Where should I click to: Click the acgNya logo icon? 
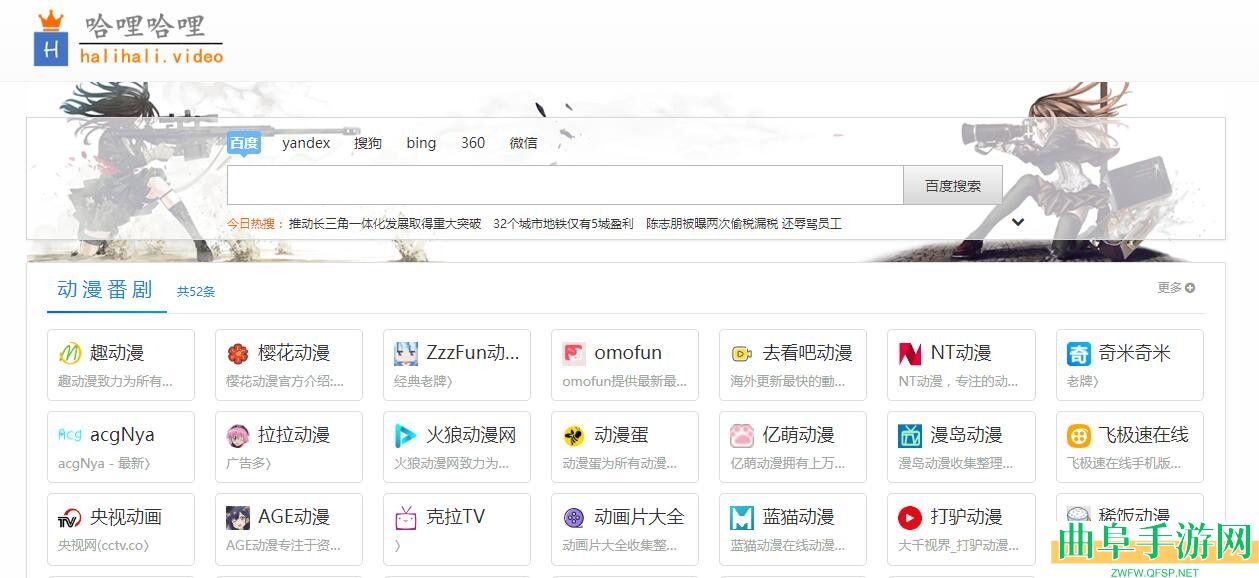(70, 435)
